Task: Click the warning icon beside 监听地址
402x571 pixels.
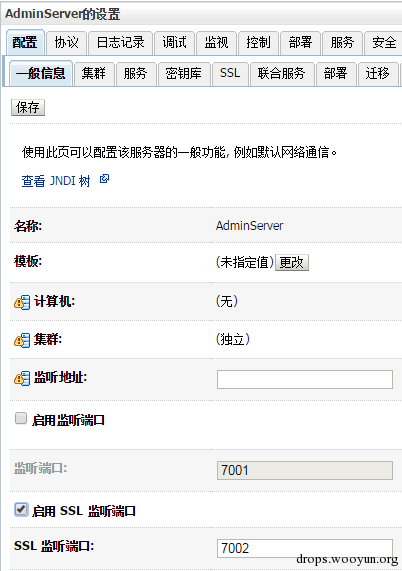Action: (22, 378)
